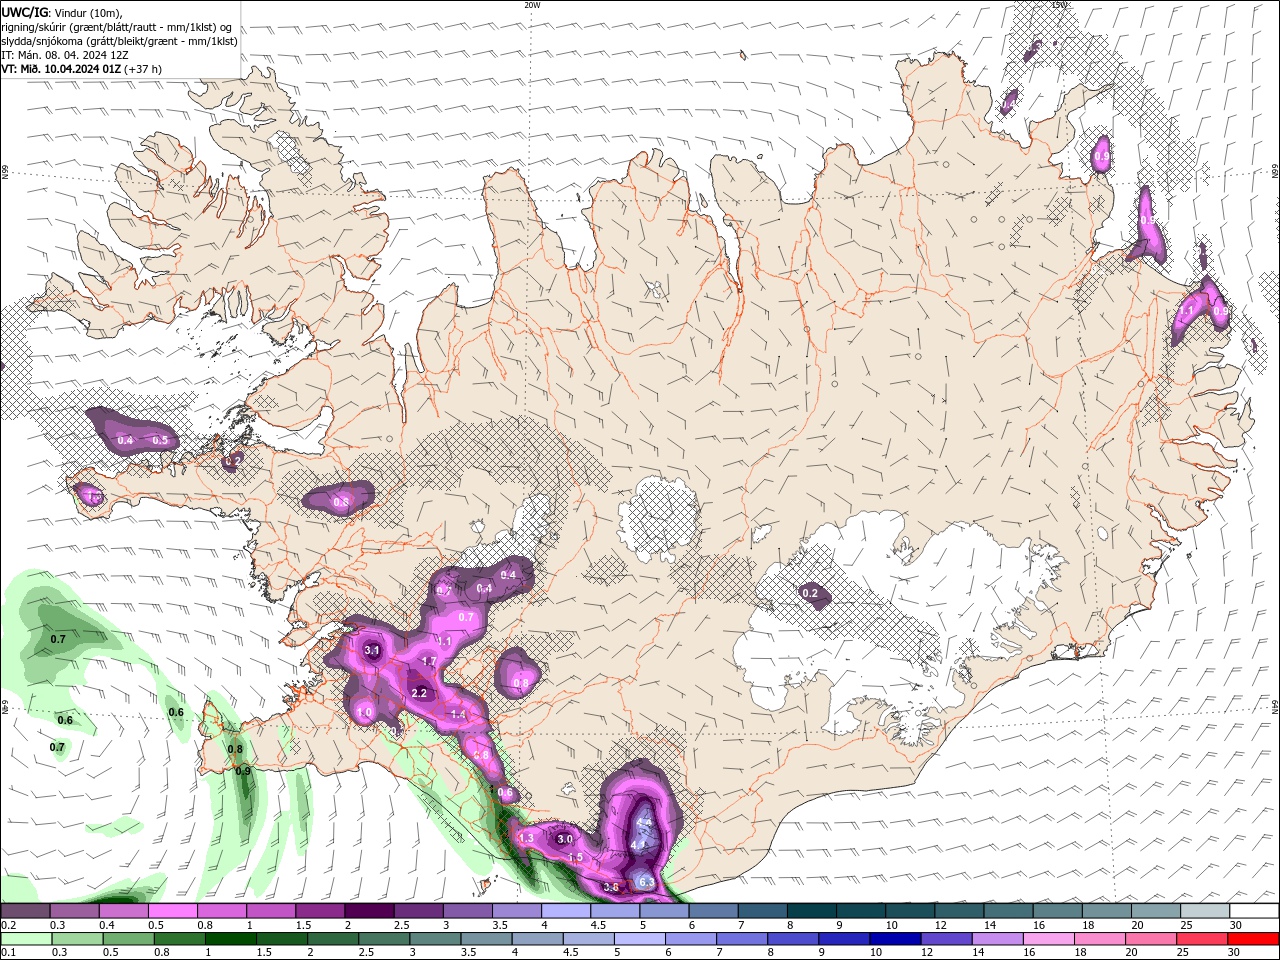The image size is (1280, 960).
Task: Click the '3.1' snowfall value on map
Action: [372, 651]
